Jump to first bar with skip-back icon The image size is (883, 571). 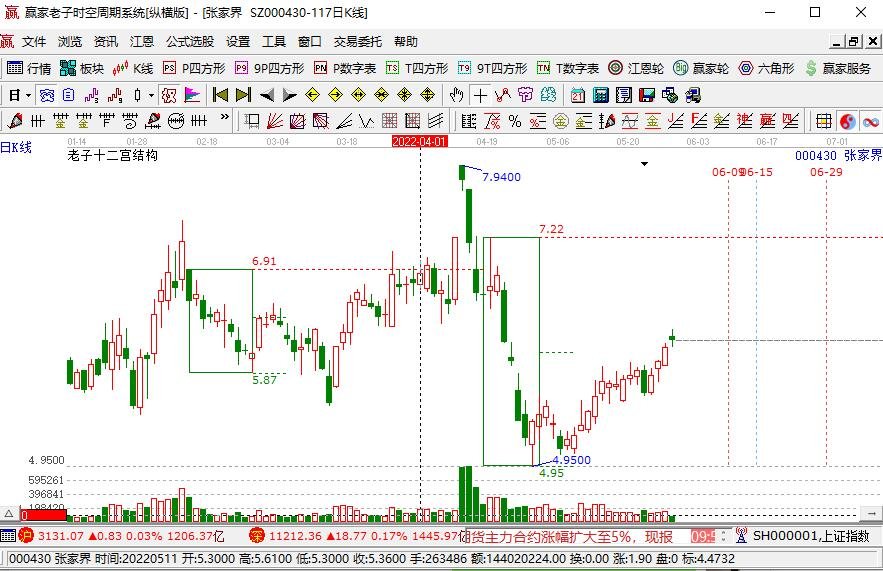point(220,95)
